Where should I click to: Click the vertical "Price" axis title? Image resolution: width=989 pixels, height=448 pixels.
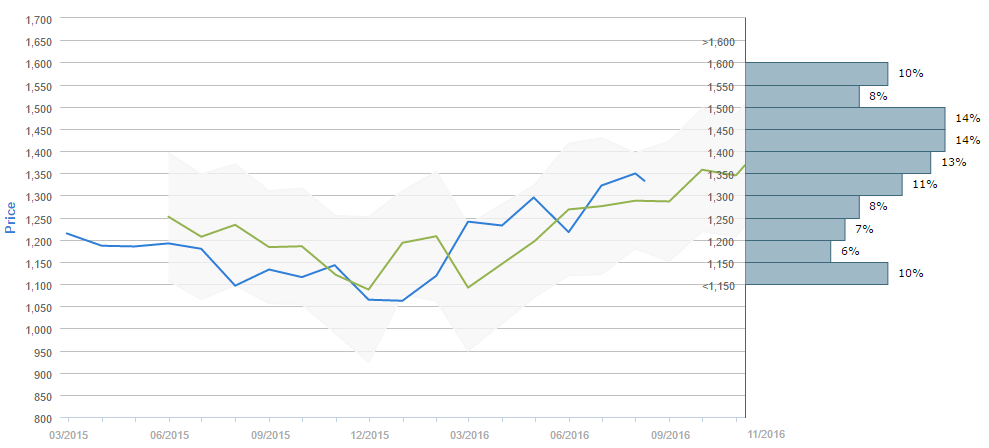[11, 217]
